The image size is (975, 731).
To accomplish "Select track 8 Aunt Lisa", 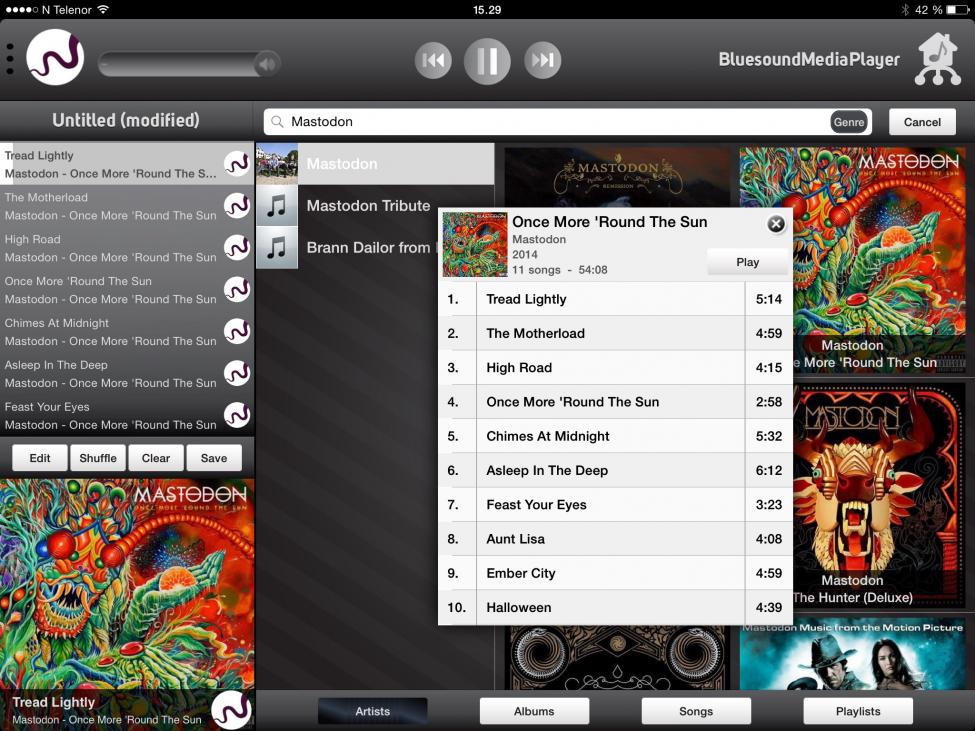I will 616,539.
